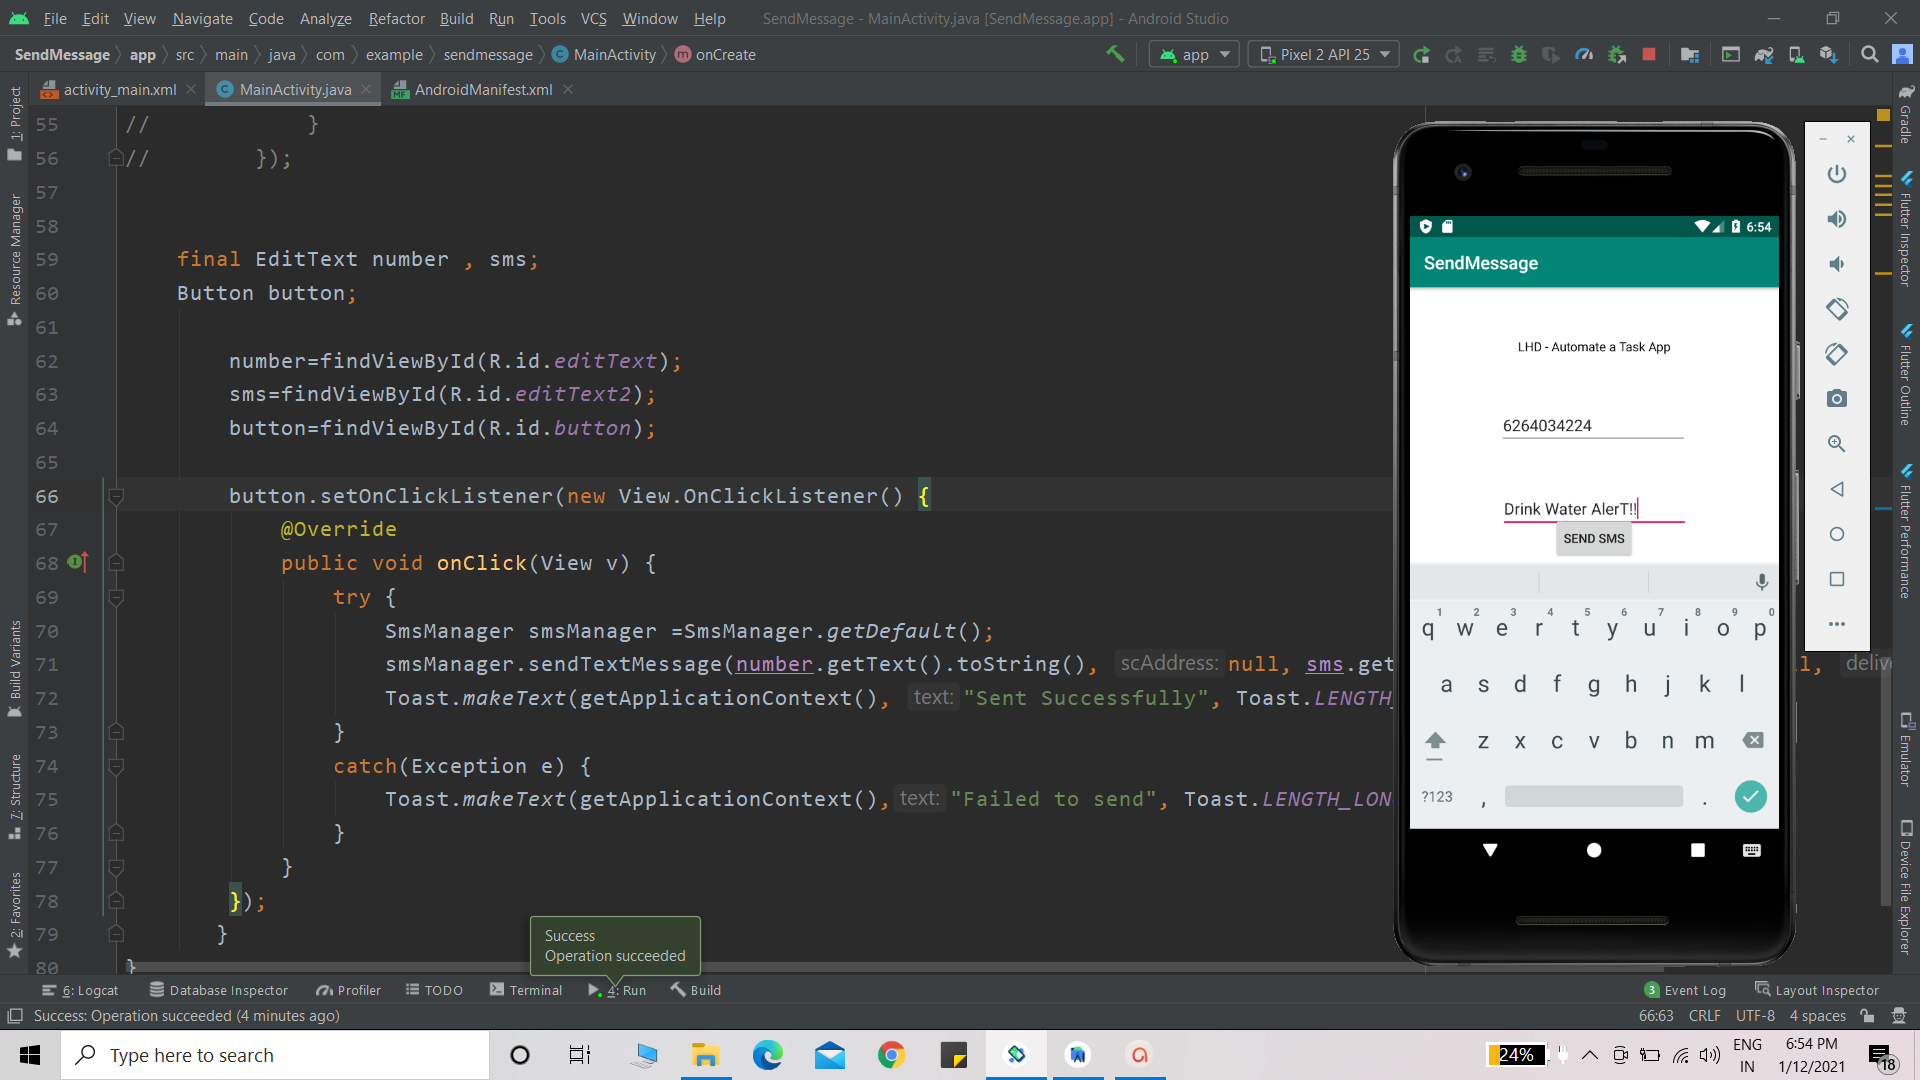Tap the green keyboard done checkmark
The width and height of the screenshot is (1920, 1080).
1750,796
